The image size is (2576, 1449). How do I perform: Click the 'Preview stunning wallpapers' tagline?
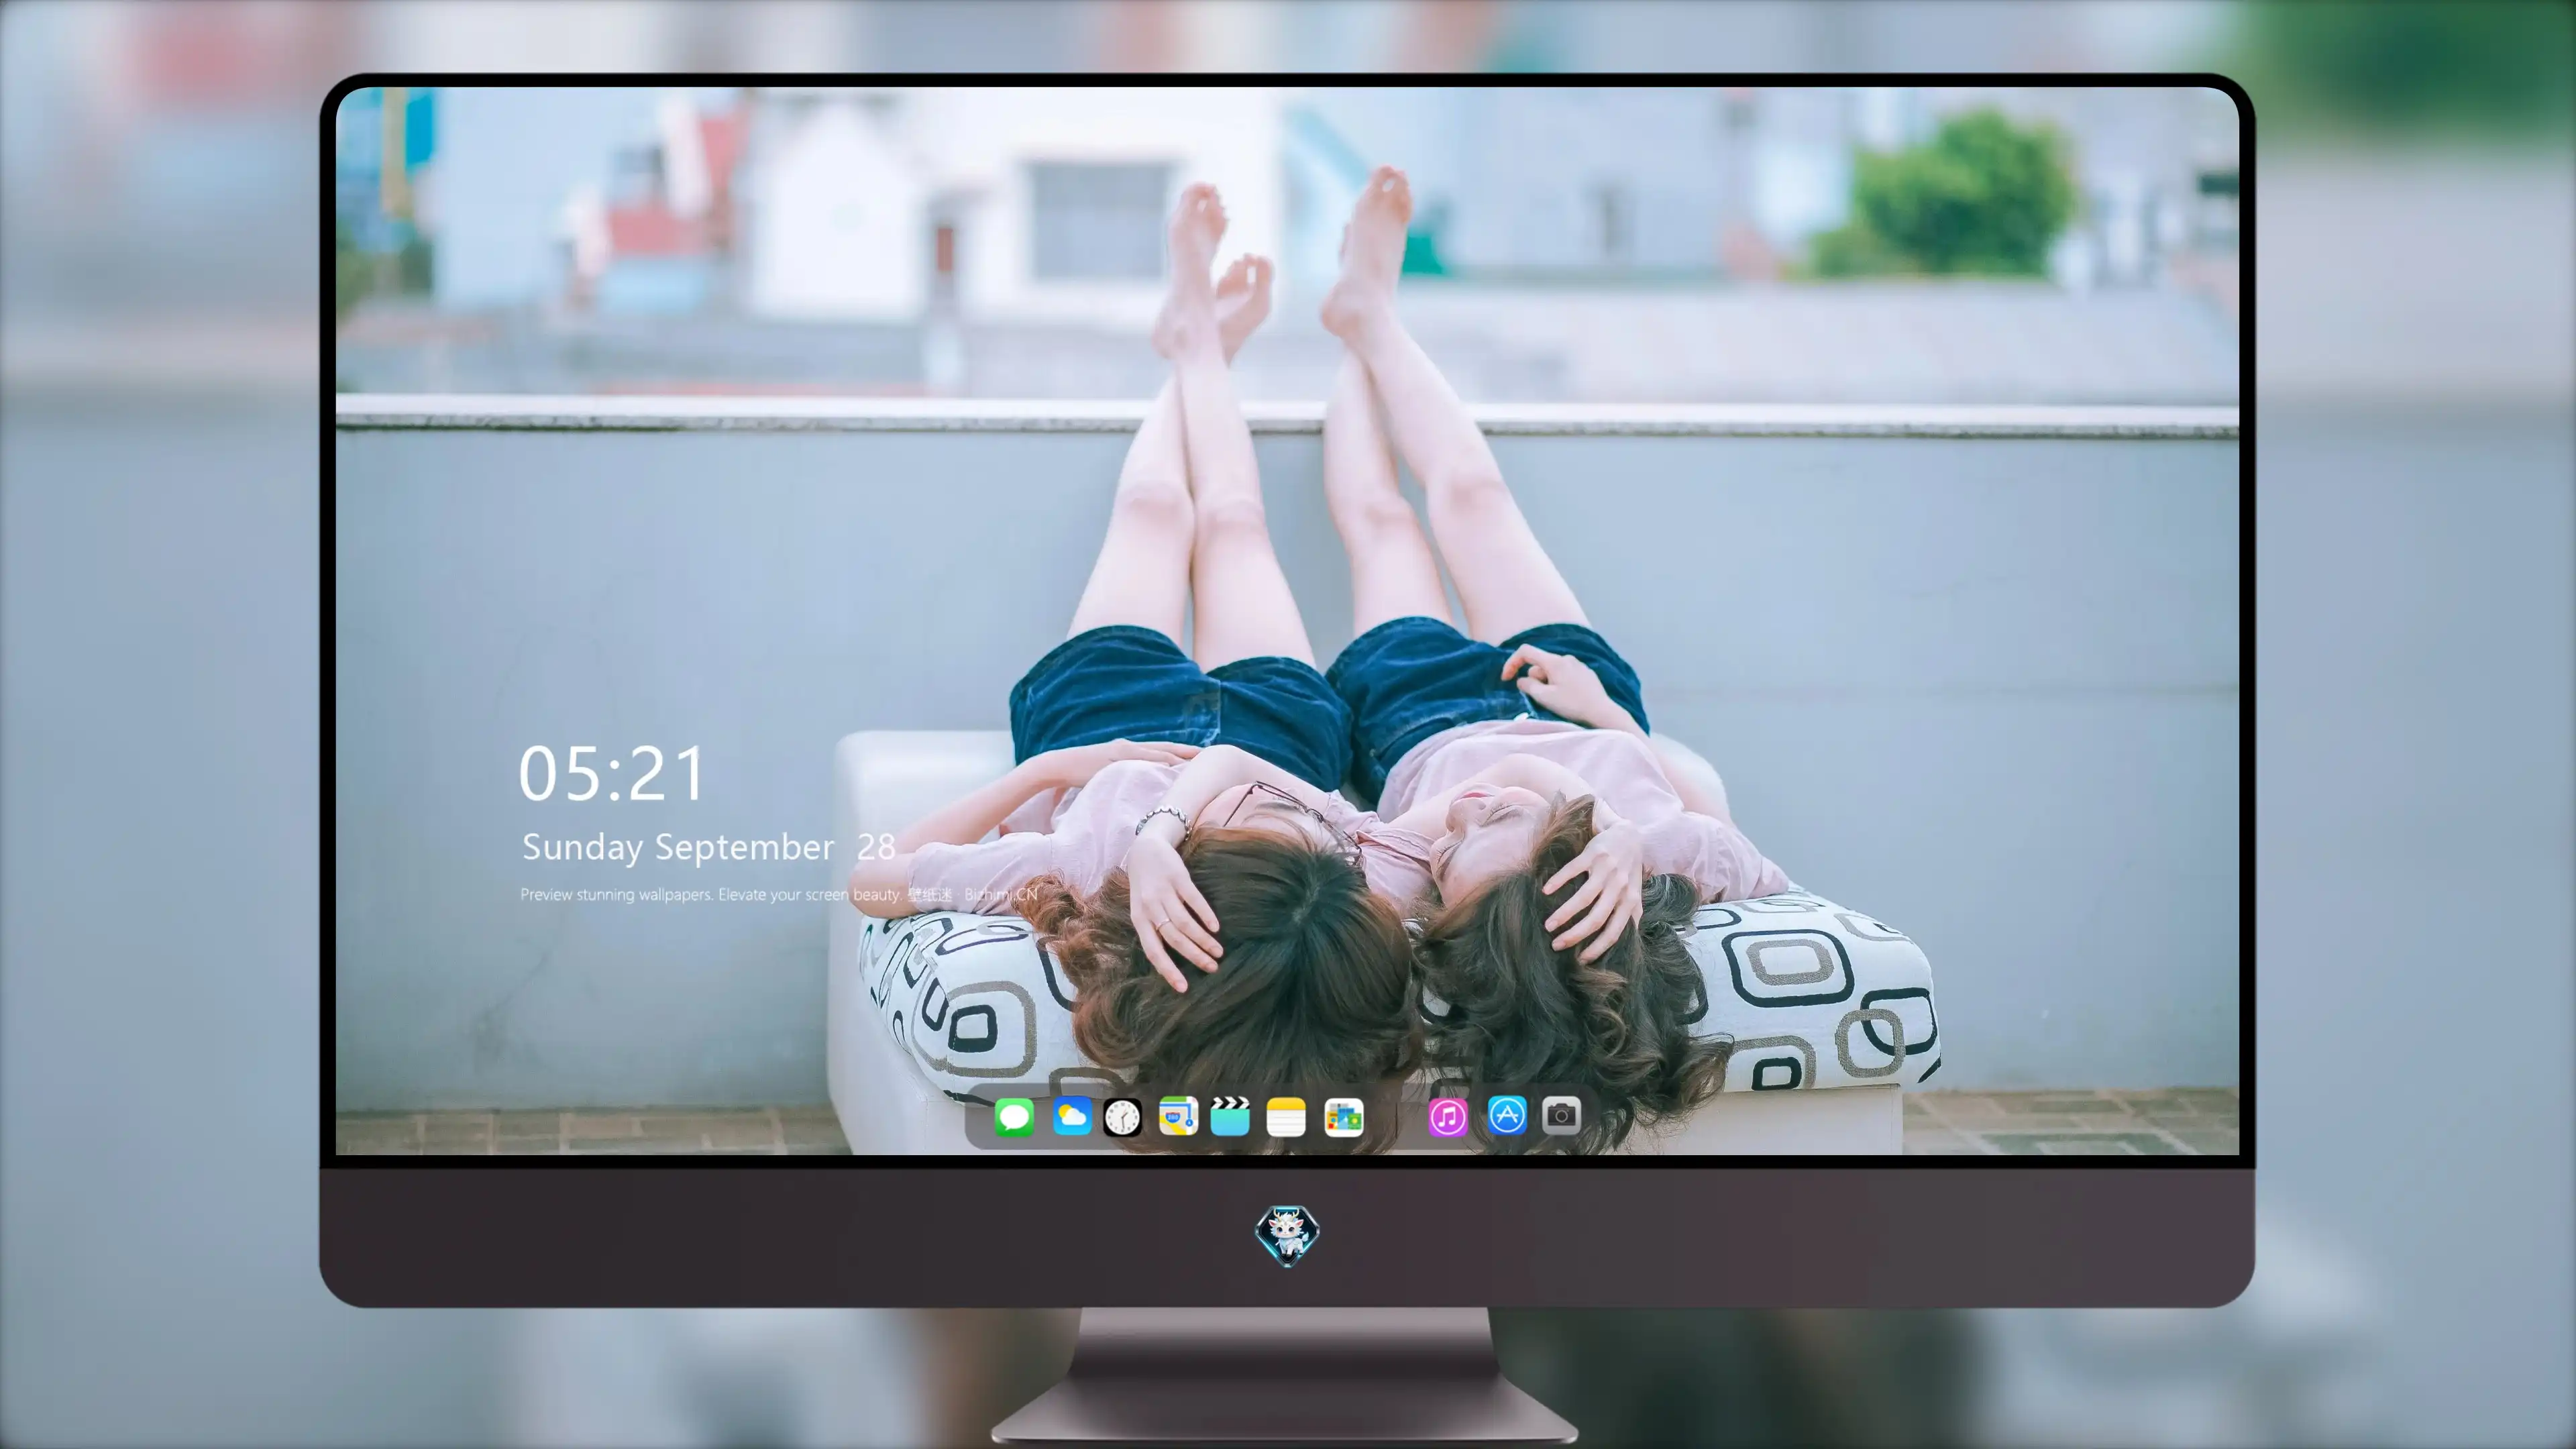(x=779, y=894)
